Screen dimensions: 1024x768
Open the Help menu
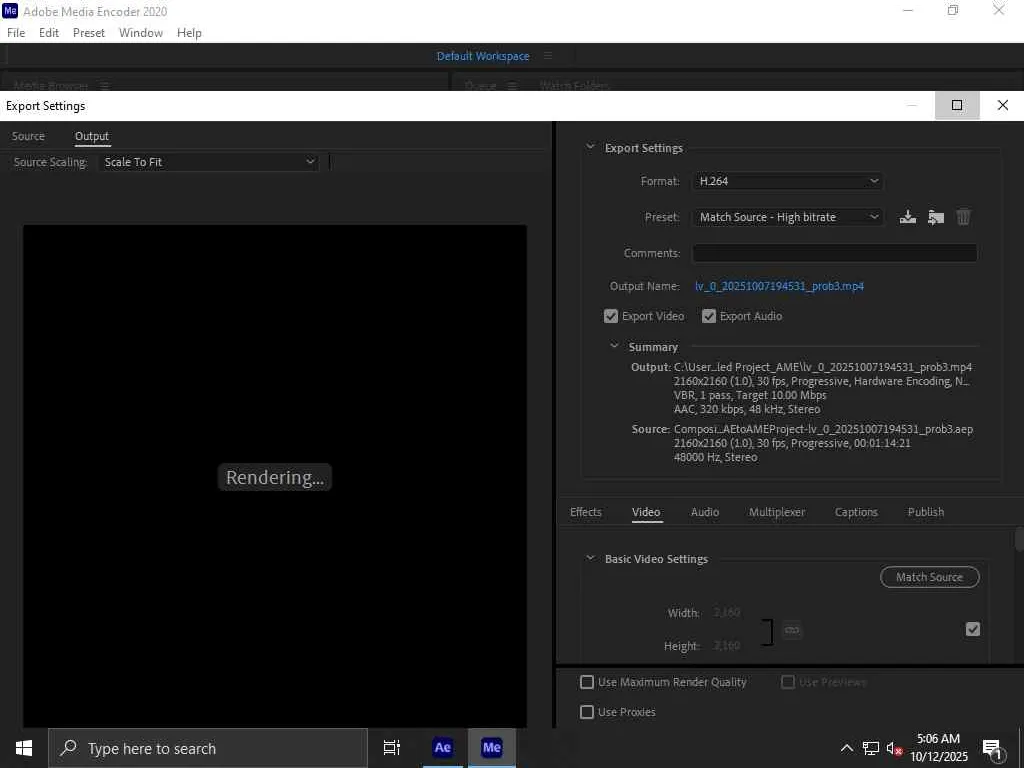189,33
